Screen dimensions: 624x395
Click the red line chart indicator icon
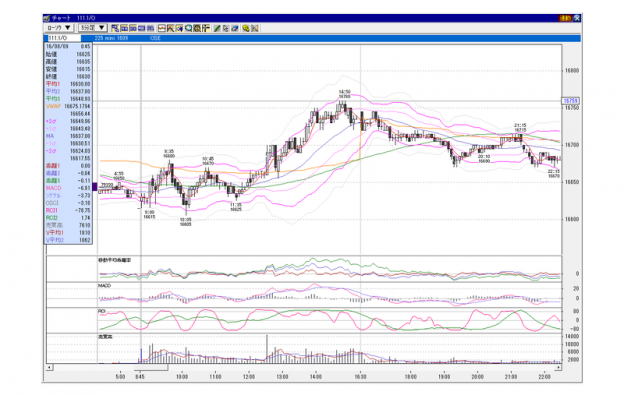coord(162,28)
